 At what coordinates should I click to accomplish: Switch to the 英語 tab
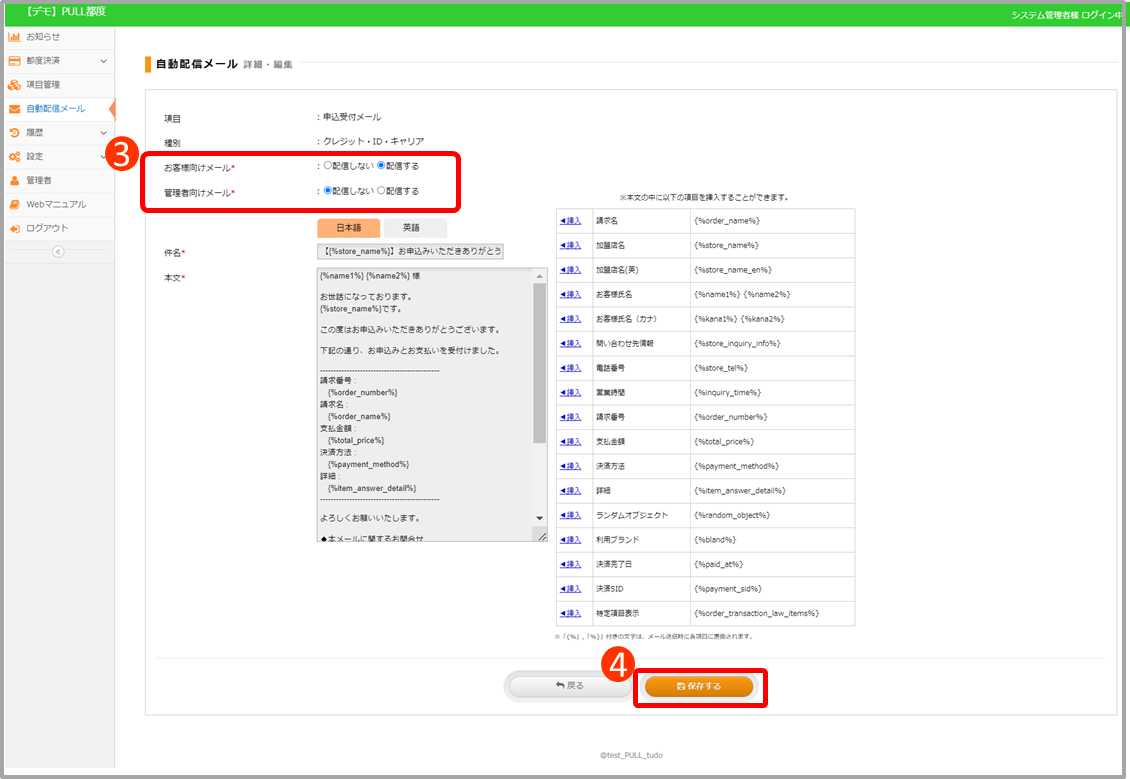tap(411, 228)
